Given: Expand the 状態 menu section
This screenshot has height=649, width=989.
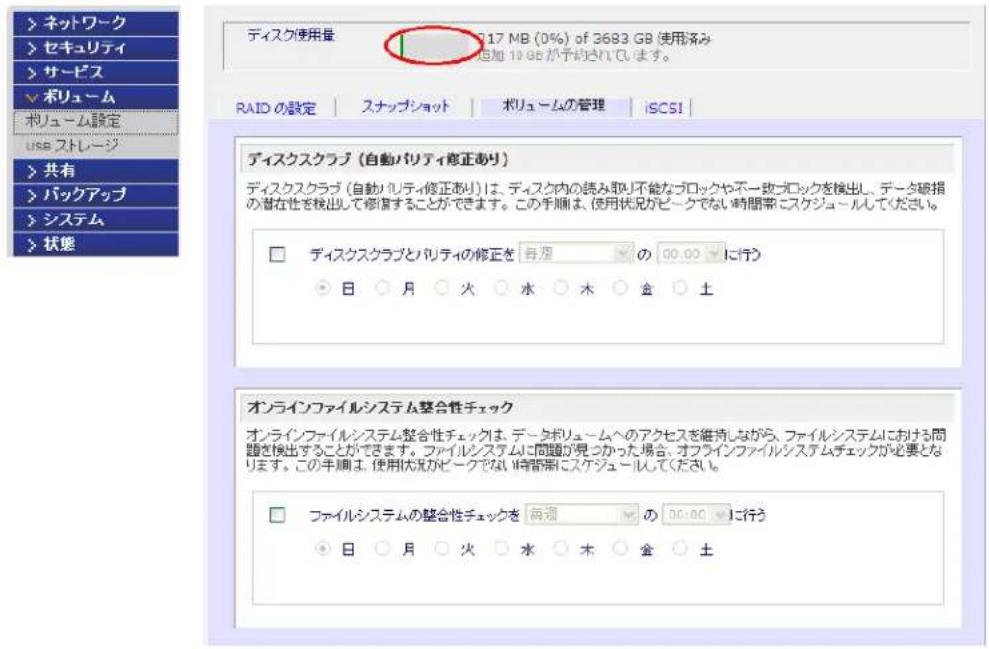Looking at the screenshot, I should [x=95, y=244].
